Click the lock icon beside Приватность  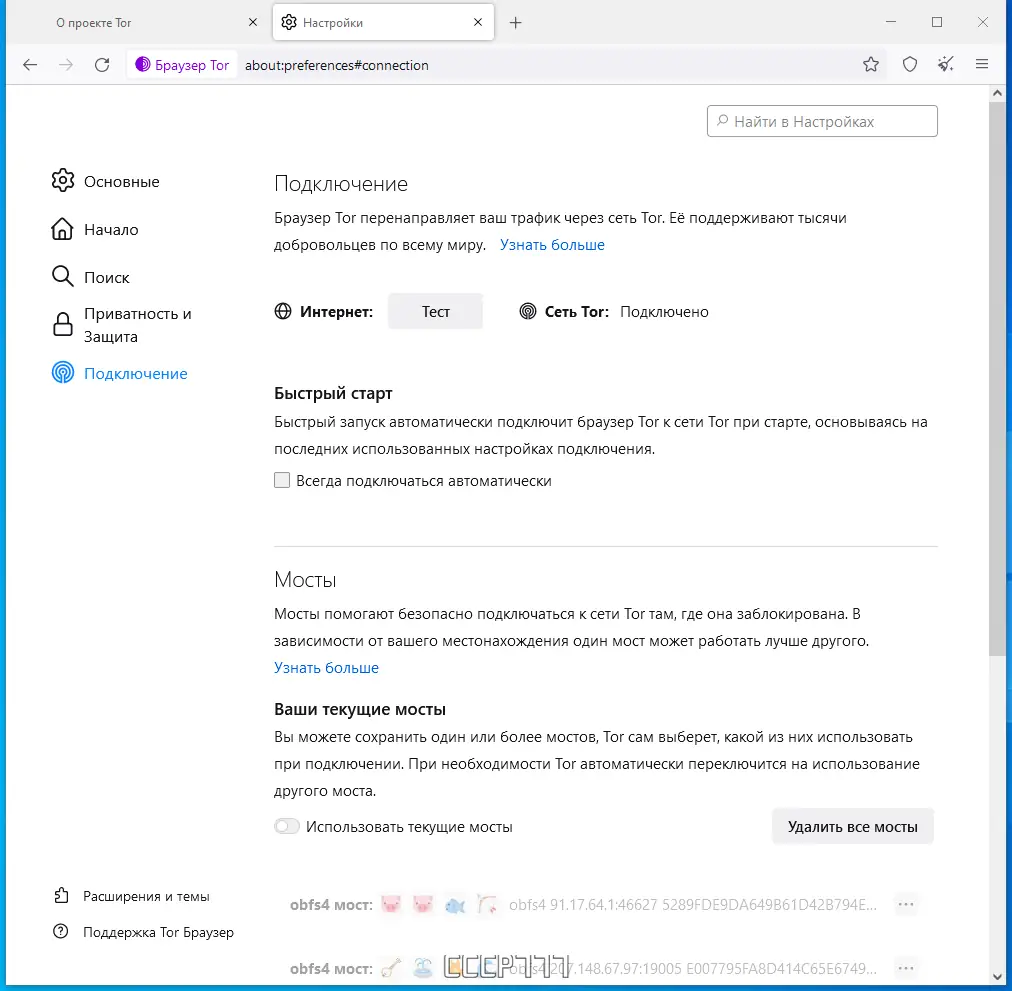click(x=63, y=324)
